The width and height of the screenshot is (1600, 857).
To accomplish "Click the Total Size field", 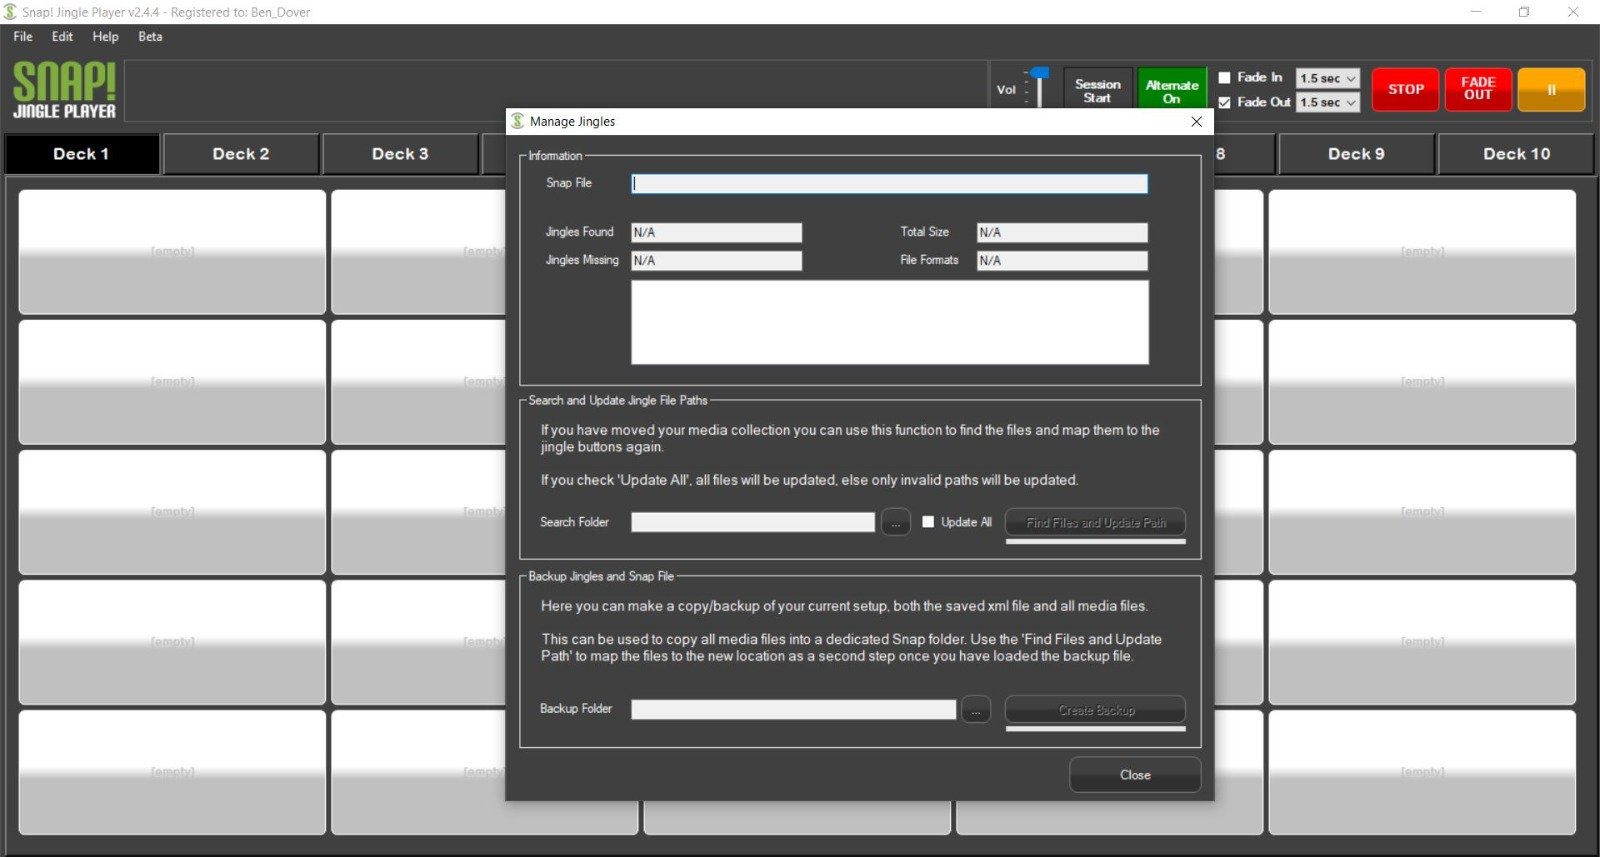I will point(1062,233).
